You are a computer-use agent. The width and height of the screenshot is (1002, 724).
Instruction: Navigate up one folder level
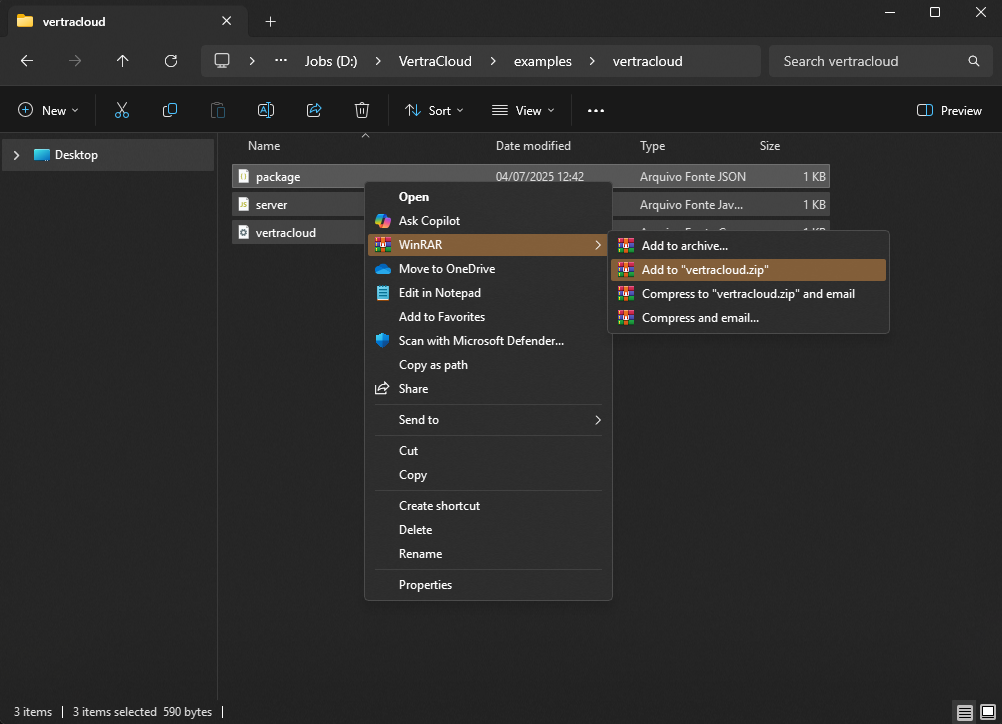(123, 61)
